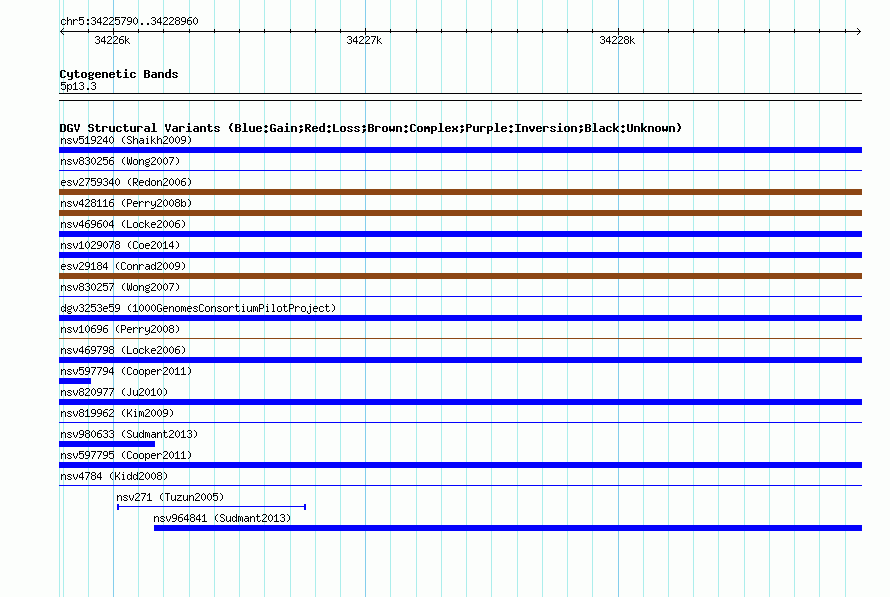Click the DGV Structural Variants track title
This screenshot has width=890, height=597.
click(x=371, y=128)
